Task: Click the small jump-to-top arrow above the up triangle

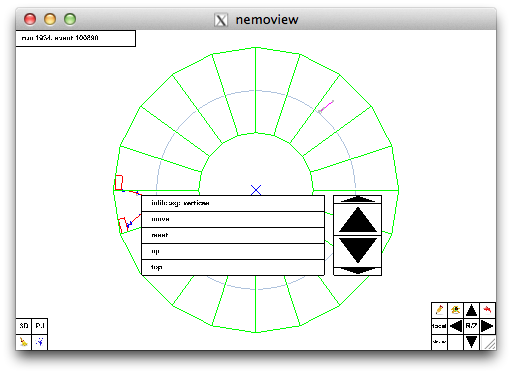Action: (358, 199)
